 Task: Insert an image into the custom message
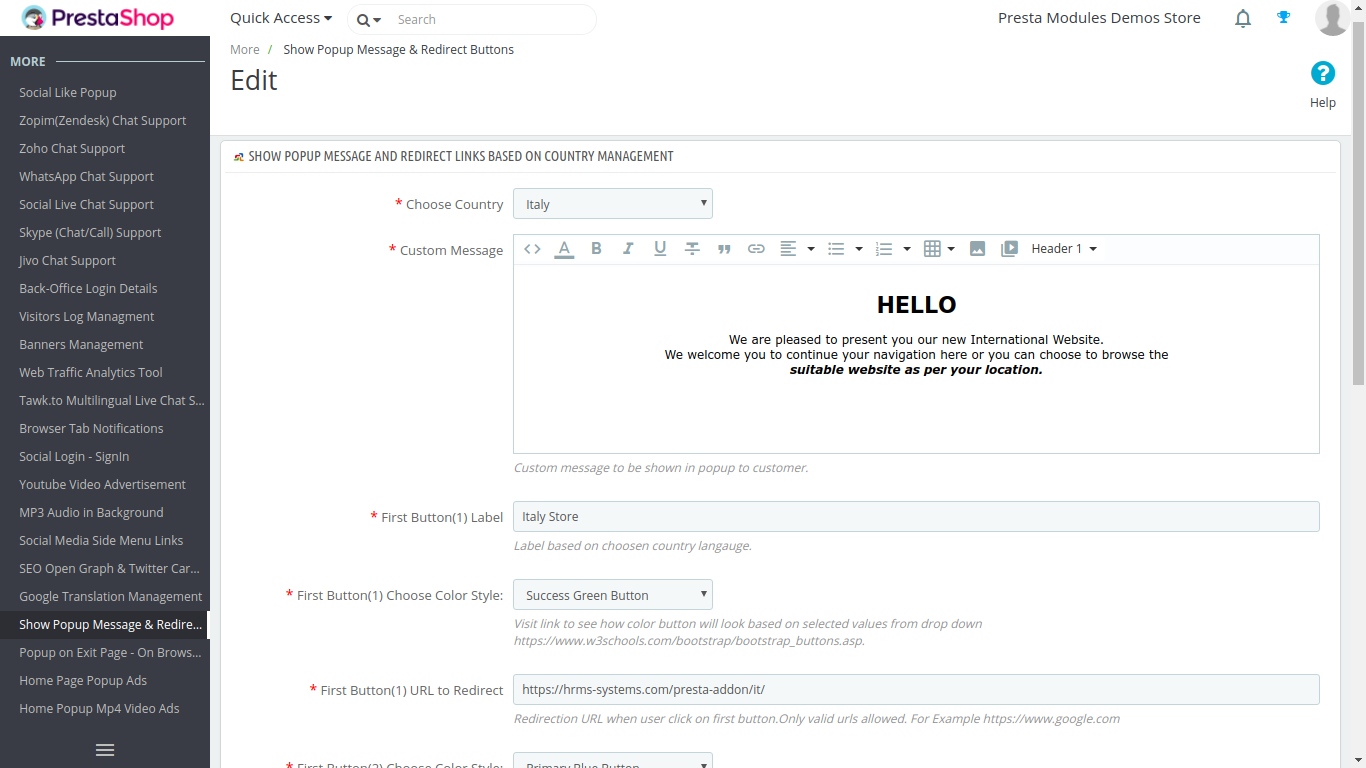coord(978,249)
